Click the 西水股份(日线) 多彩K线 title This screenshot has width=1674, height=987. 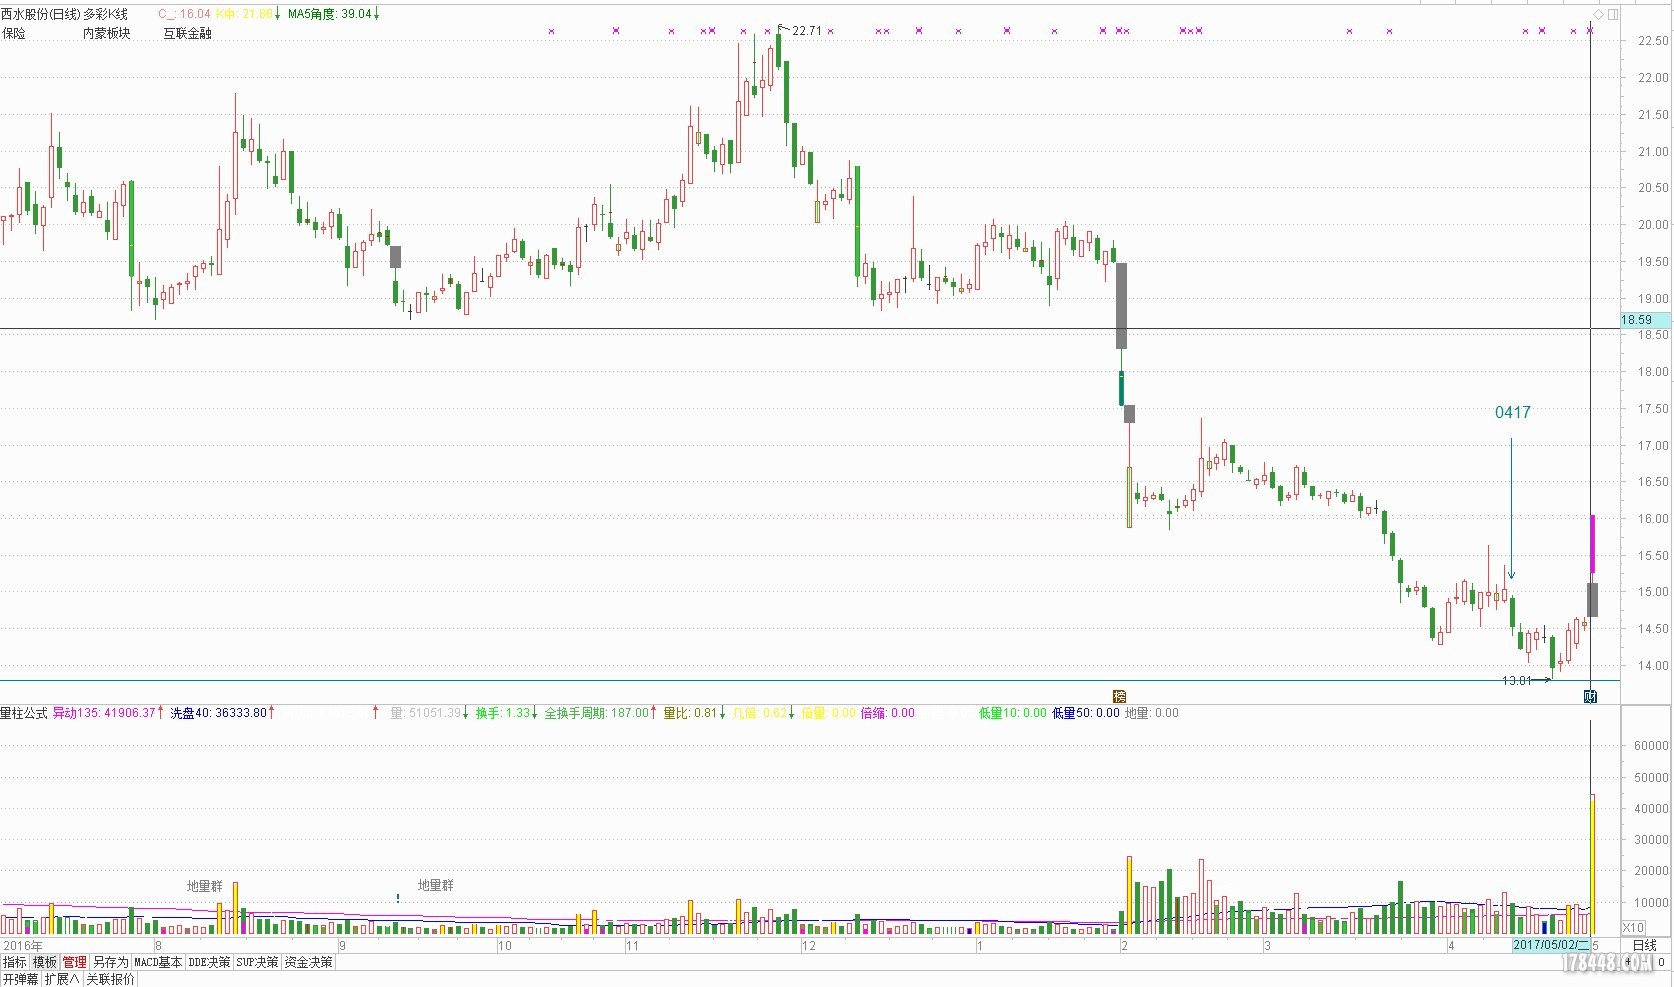click(x=65, y=14)
